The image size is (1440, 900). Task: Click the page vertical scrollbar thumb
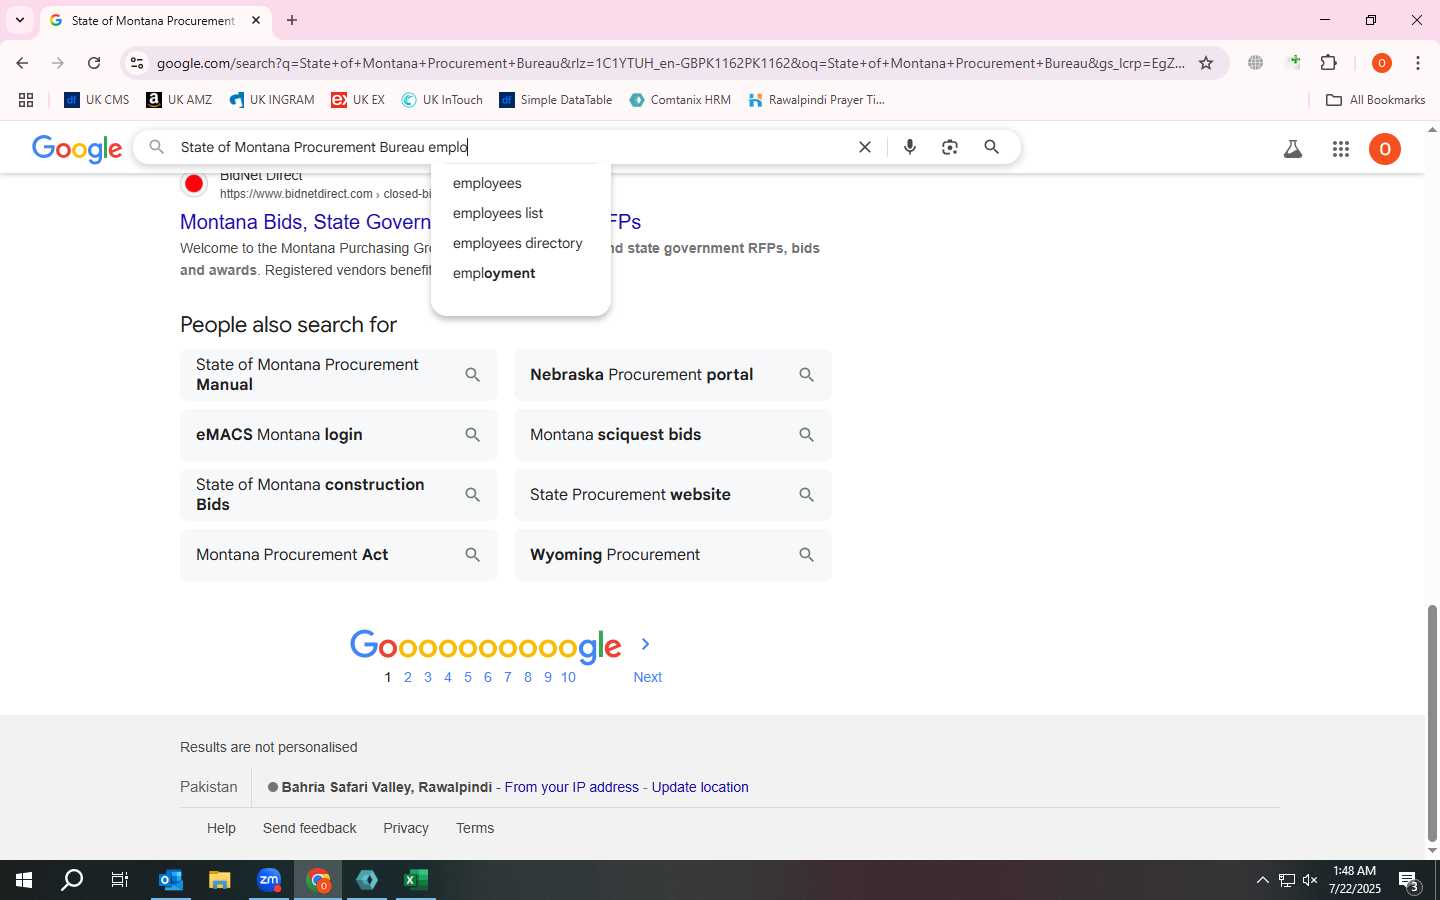pos(1432,724)
